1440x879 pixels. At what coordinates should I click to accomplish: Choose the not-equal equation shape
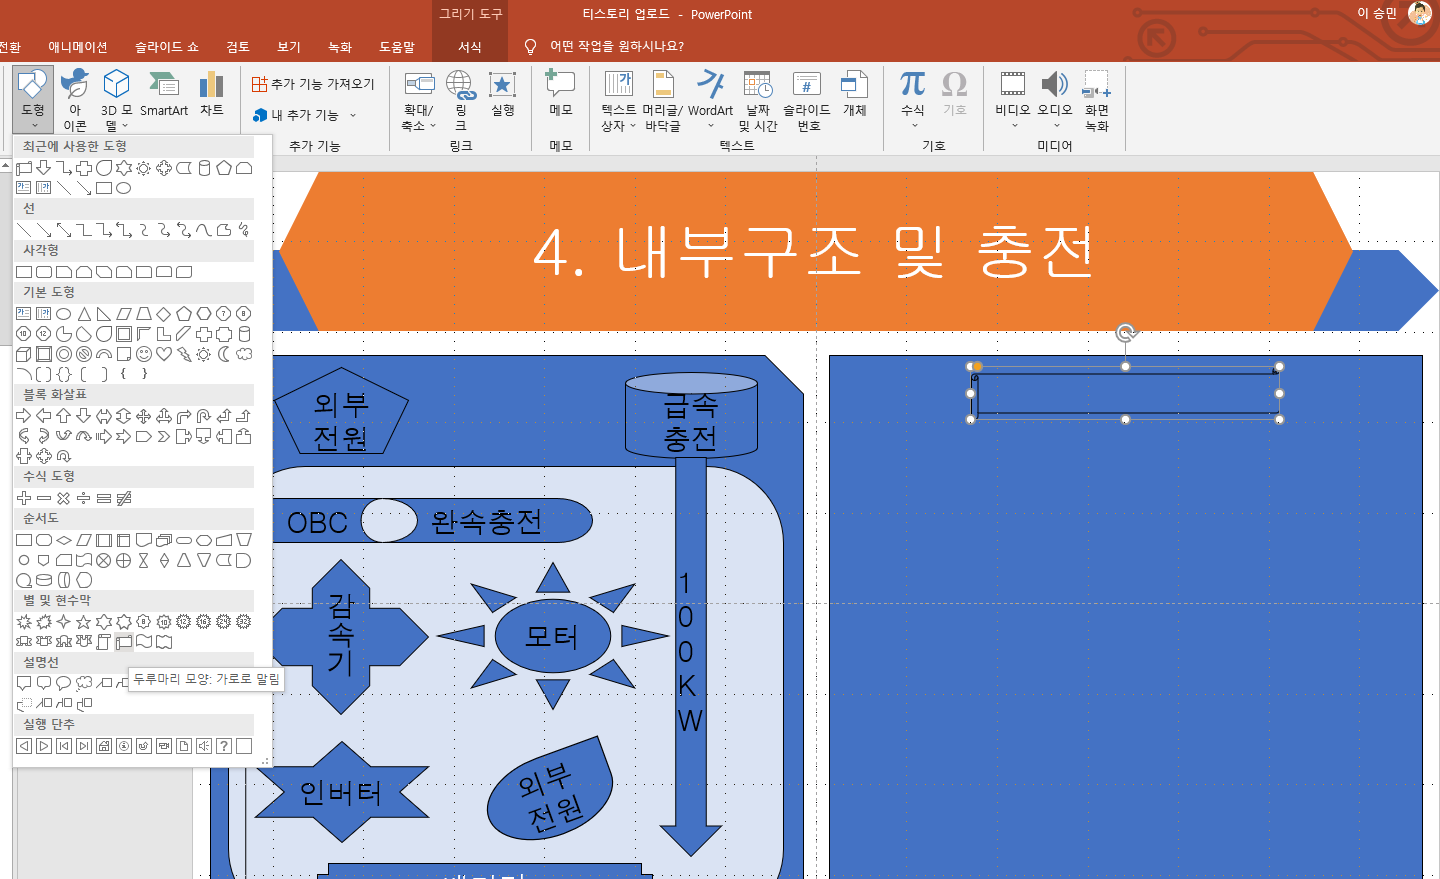click(x=124, y=498)
